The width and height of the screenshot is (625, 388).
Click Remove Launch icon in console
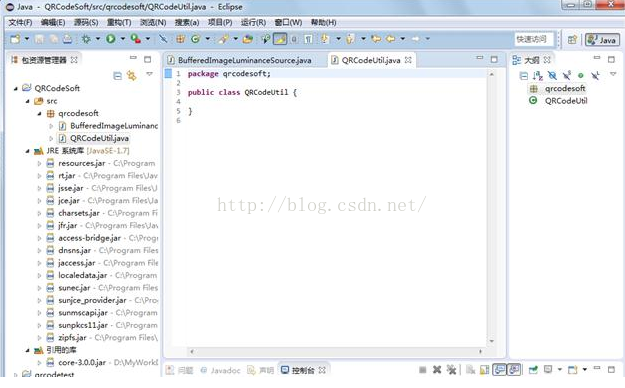click(437, 370)
